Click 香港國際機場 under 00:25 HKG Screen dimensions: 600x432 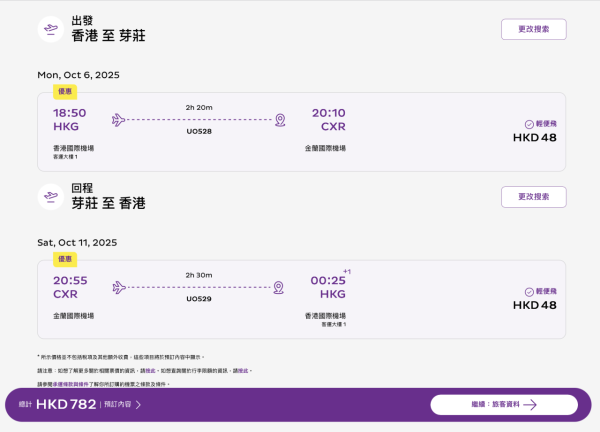(x=325, y=316)
